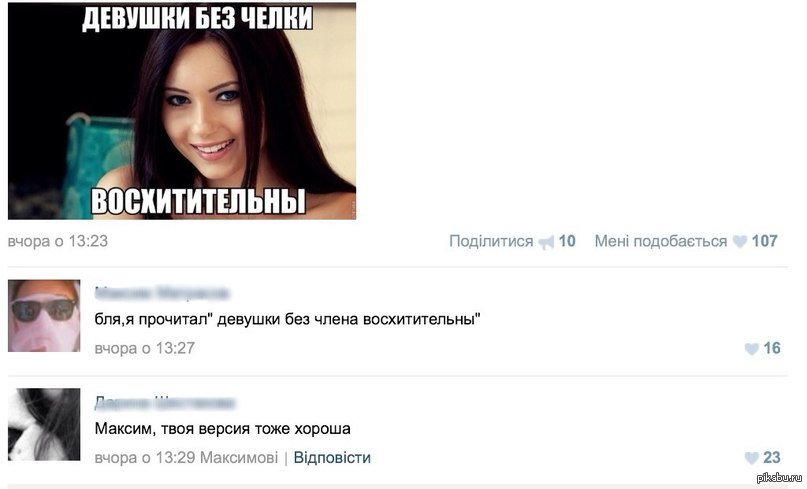Click the Максимові reply reference

(x=239, y=458)
